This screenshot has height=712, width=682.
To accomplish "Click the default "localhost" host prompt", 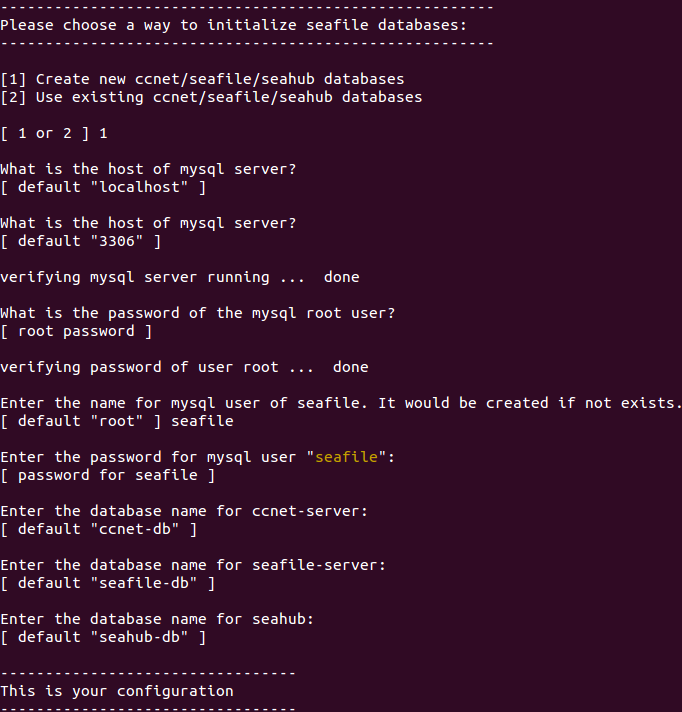I will [x=103, y=187].
